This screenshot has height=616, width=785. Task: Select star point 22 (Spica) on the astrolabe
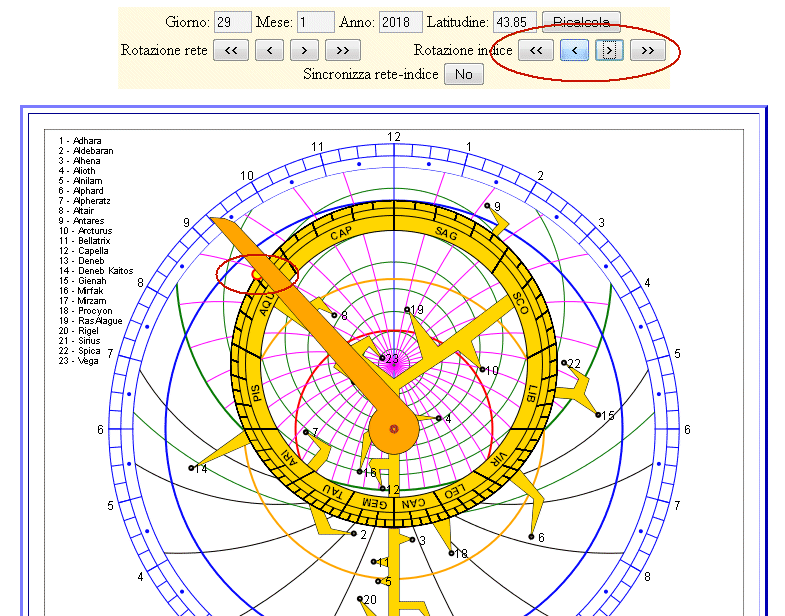pyautogui.click(x=564, y=363)
